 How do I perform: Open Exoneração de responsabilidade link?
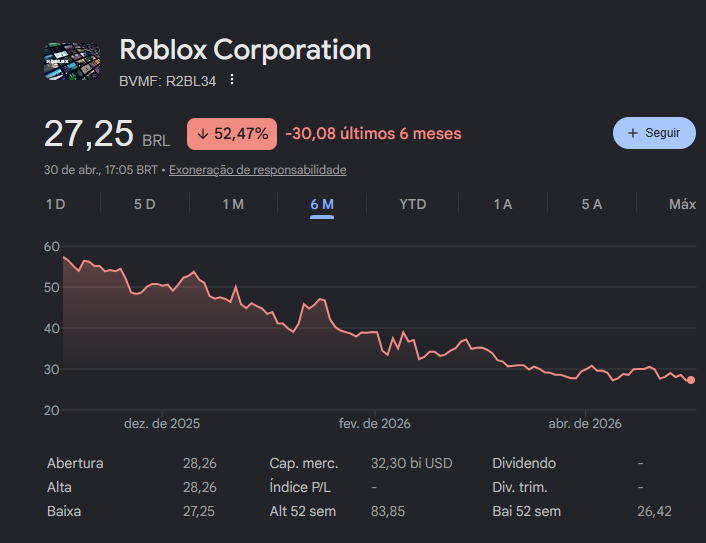point(258,170)
